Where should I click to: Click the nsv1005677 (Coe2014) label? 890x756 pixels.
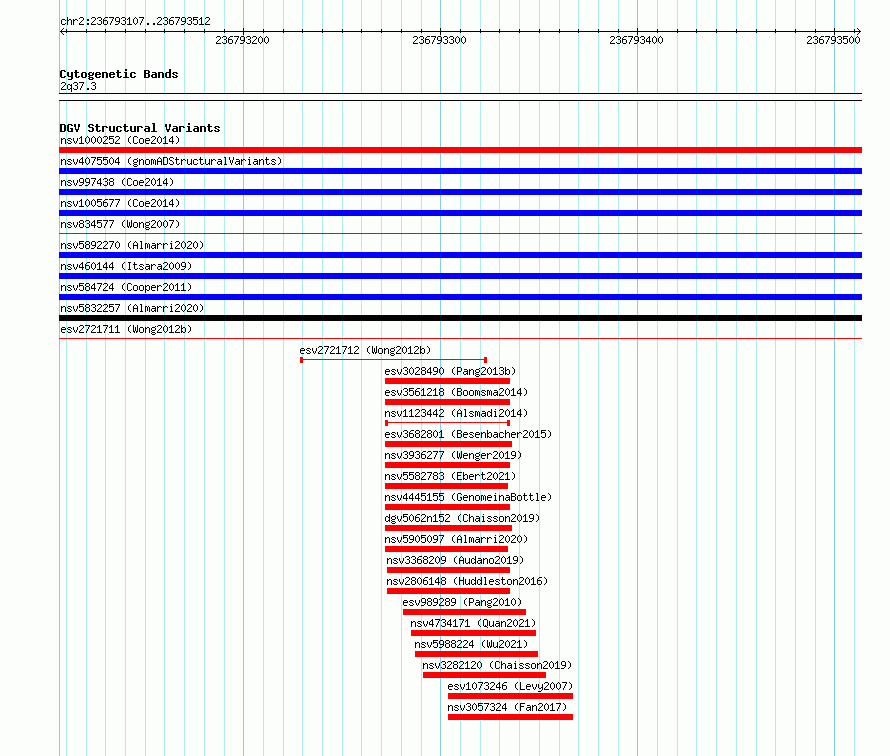point(120,203)
